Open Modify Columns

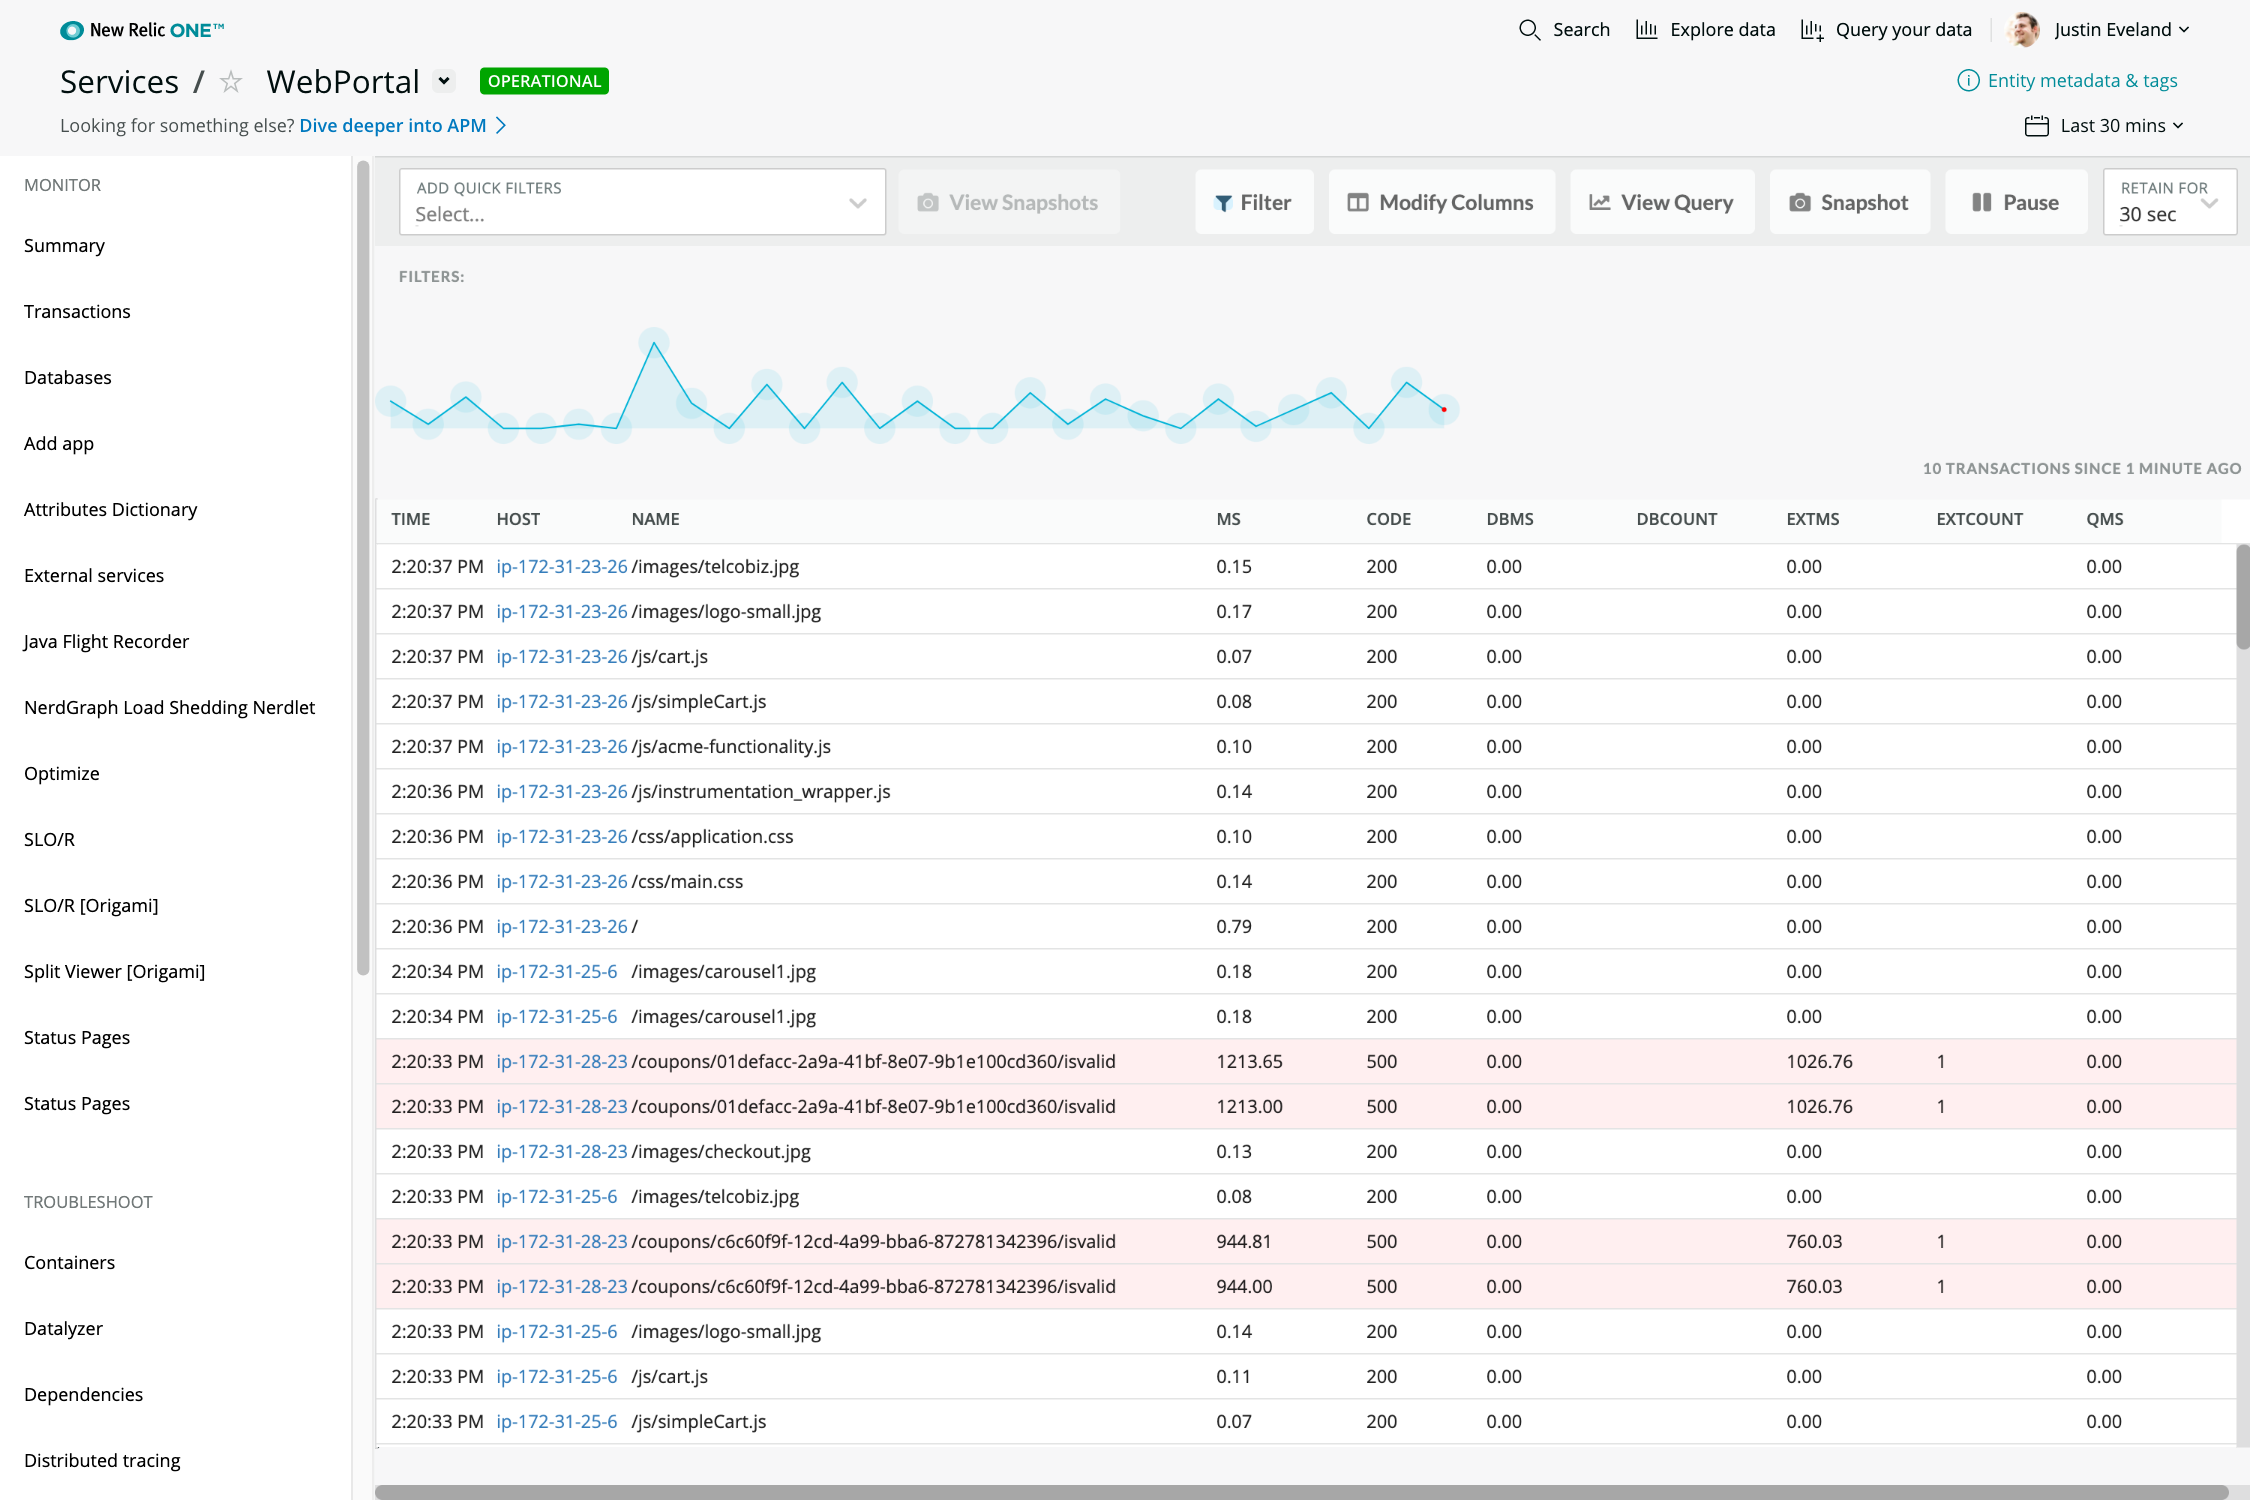(x=1441, y=203)
